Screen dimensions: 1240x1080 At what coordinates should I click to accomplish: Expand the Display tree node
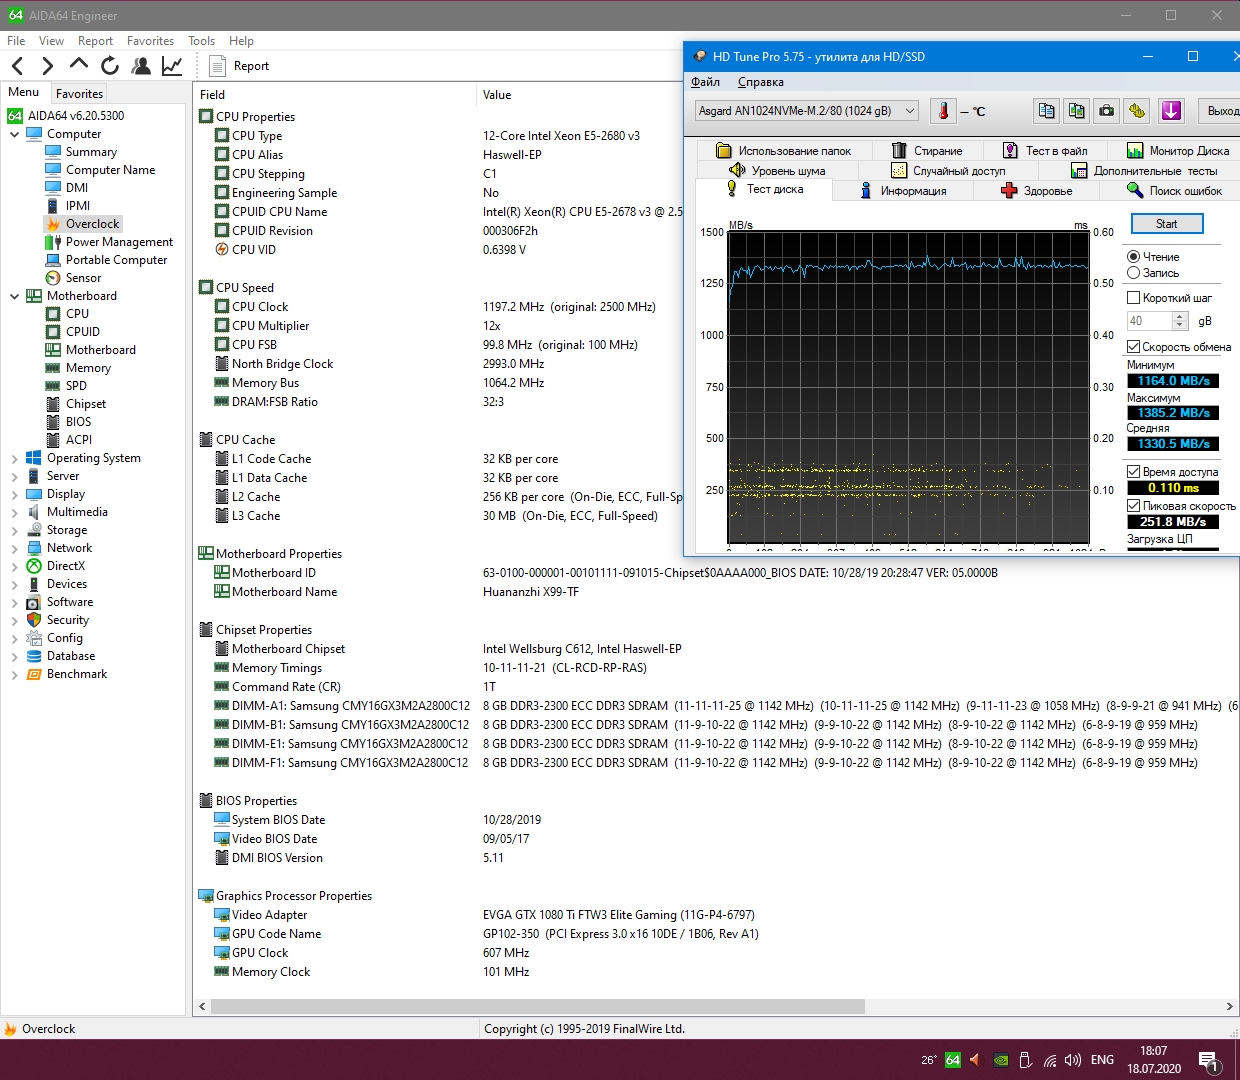[x=14, y=494]
